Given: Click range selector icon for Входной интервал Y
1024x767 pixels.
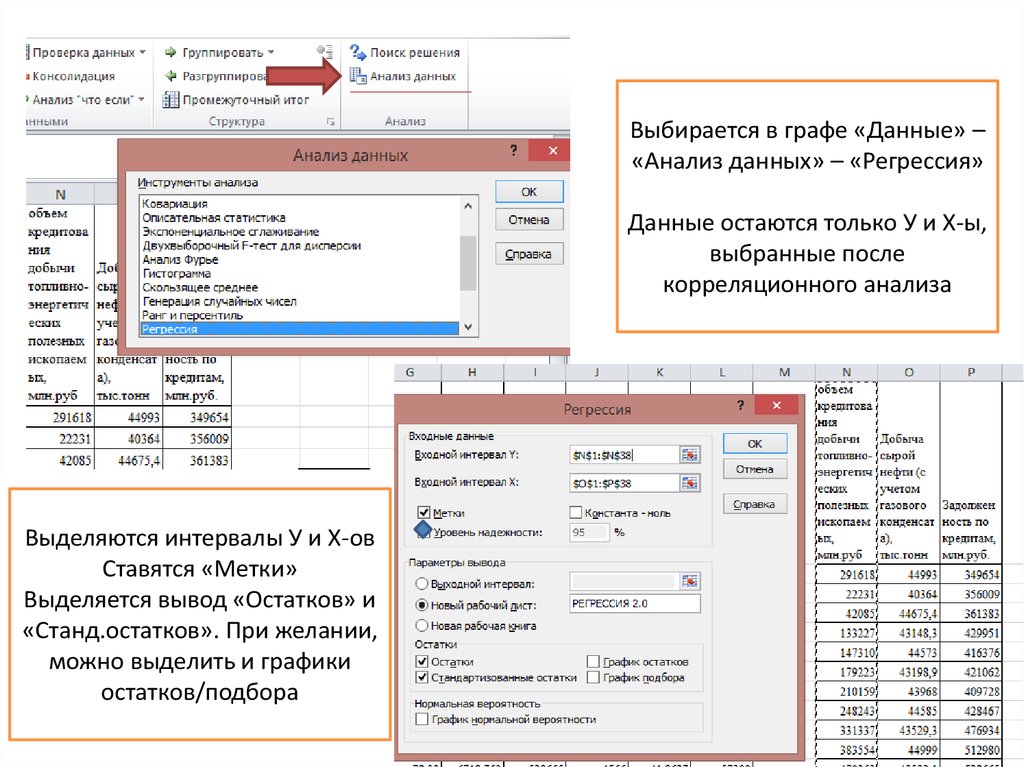Looking at the screenshot, I should pos(690,455).
